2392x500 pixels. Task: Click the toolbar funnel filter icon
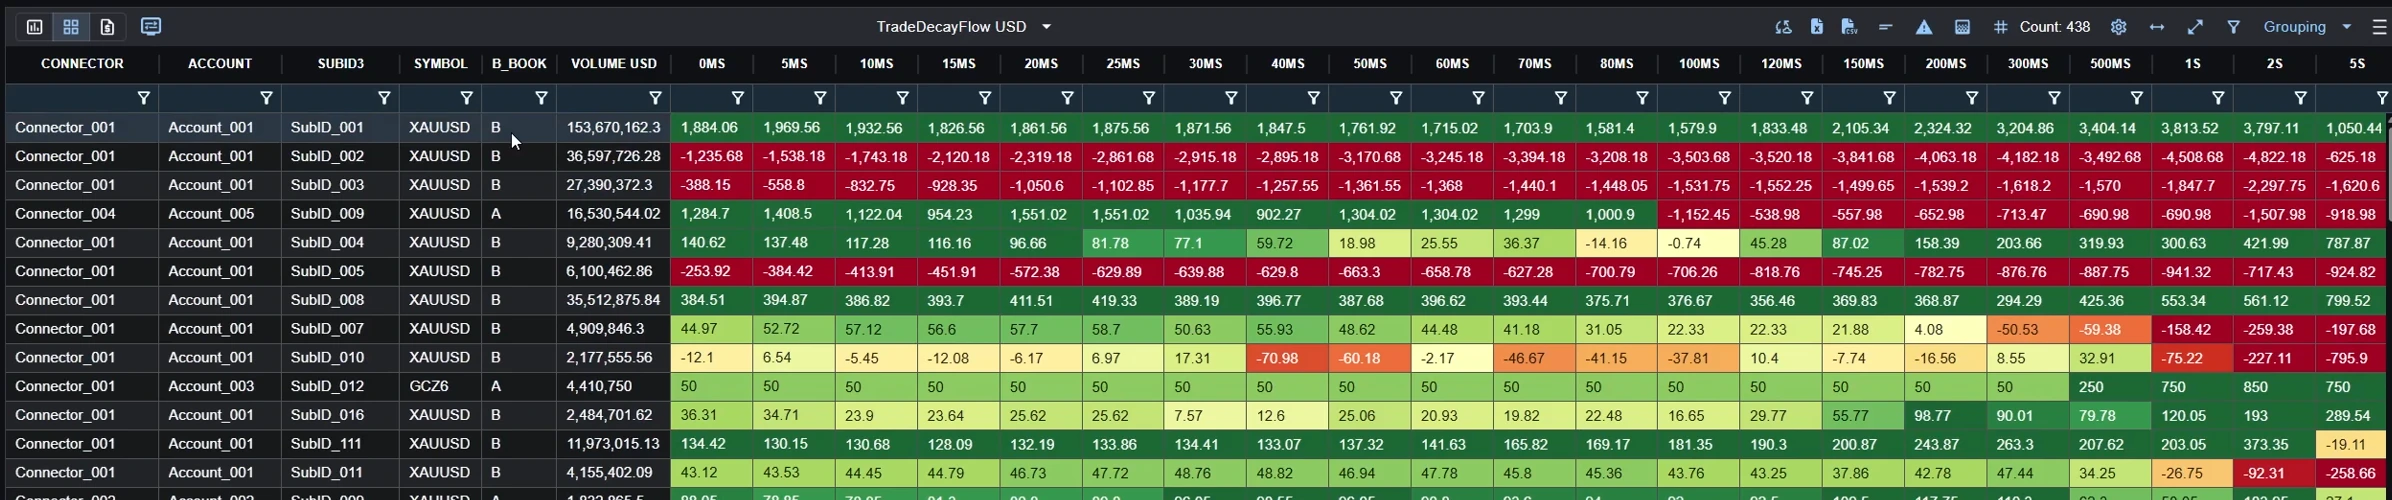pyautogui.click(x=2233, y=27)
